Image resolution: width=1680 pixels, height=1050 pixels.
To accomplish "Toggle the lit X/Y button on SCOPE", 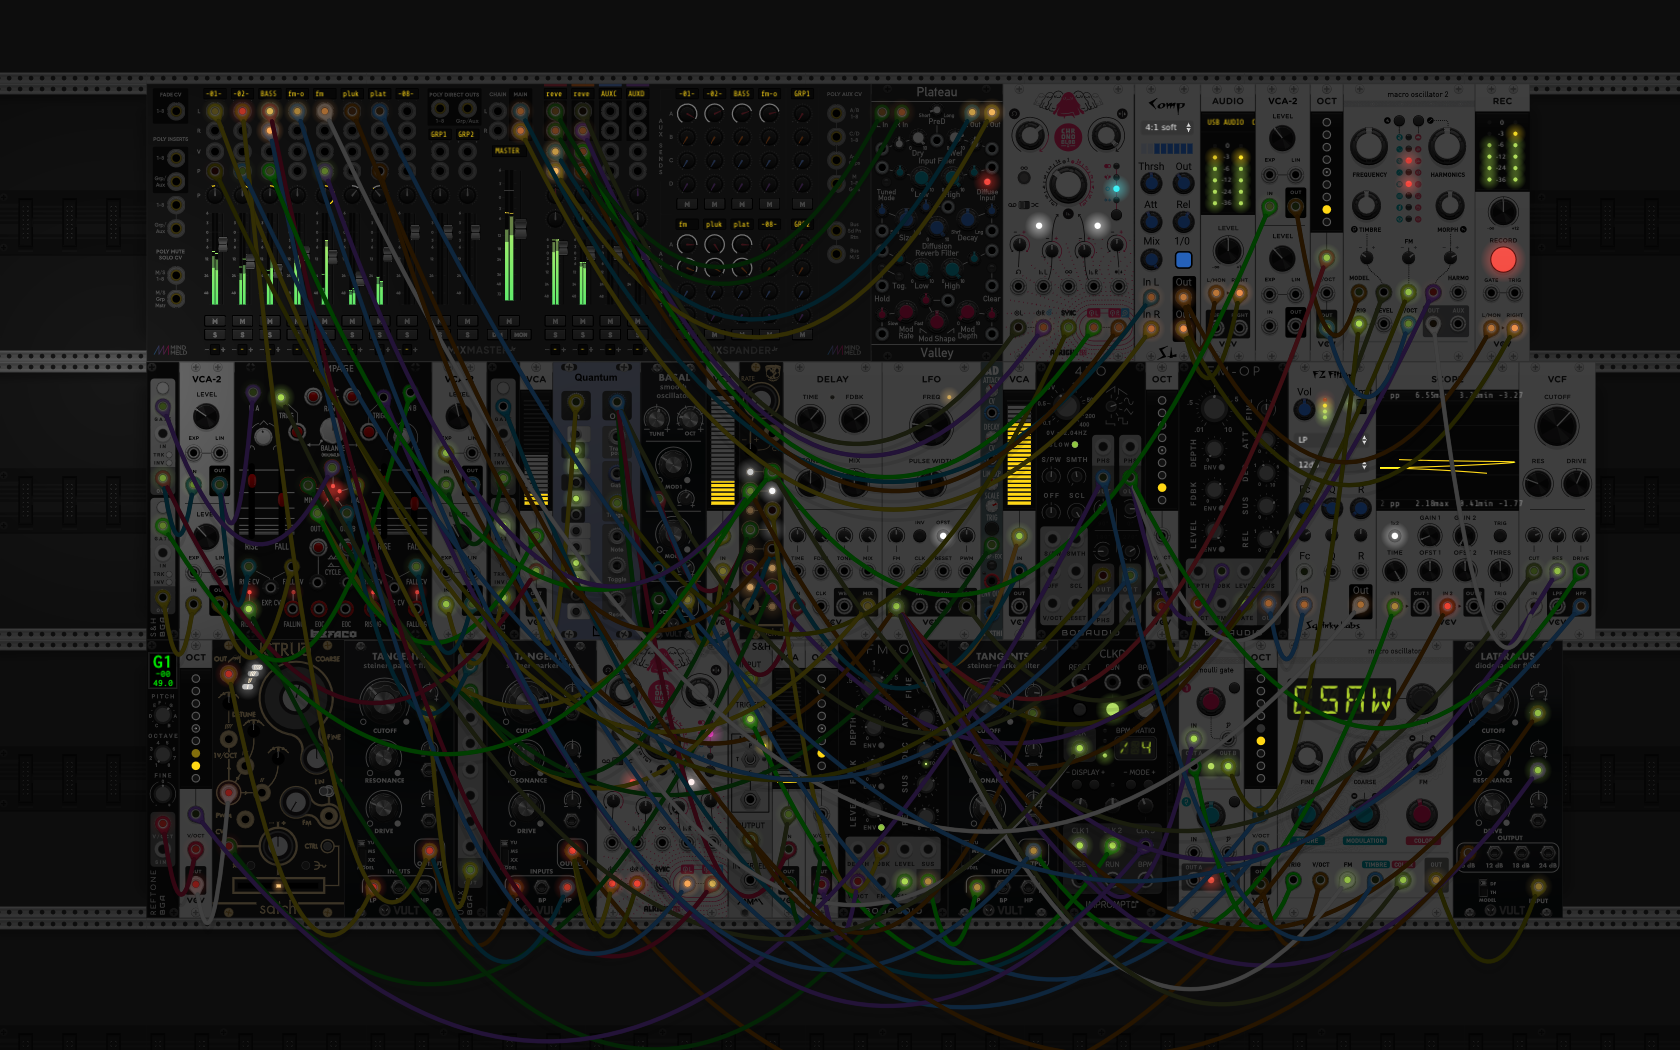I will (1394, 535).
